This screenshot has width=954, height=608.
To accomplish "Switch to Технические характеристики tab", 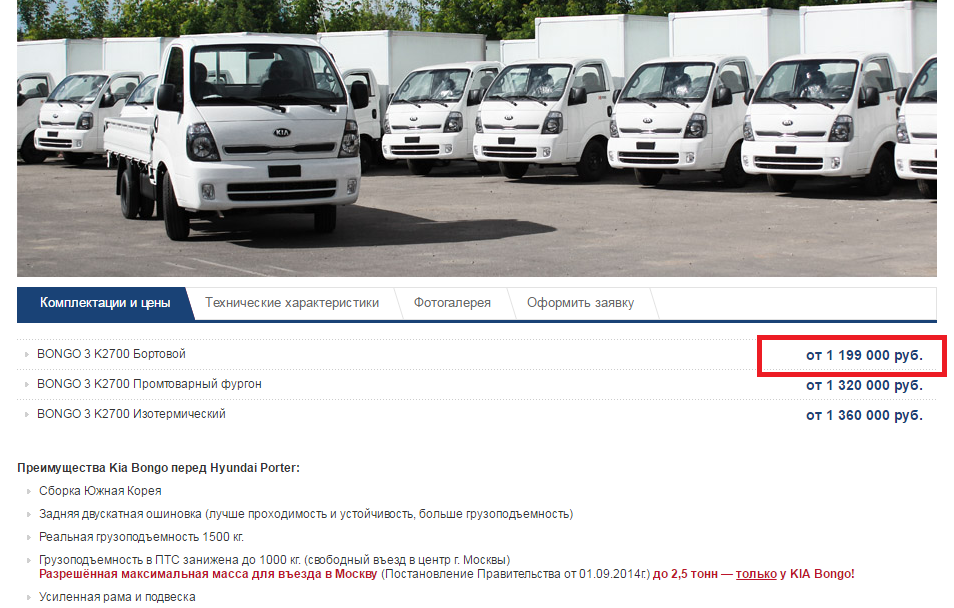I will (x=292, y=303).
